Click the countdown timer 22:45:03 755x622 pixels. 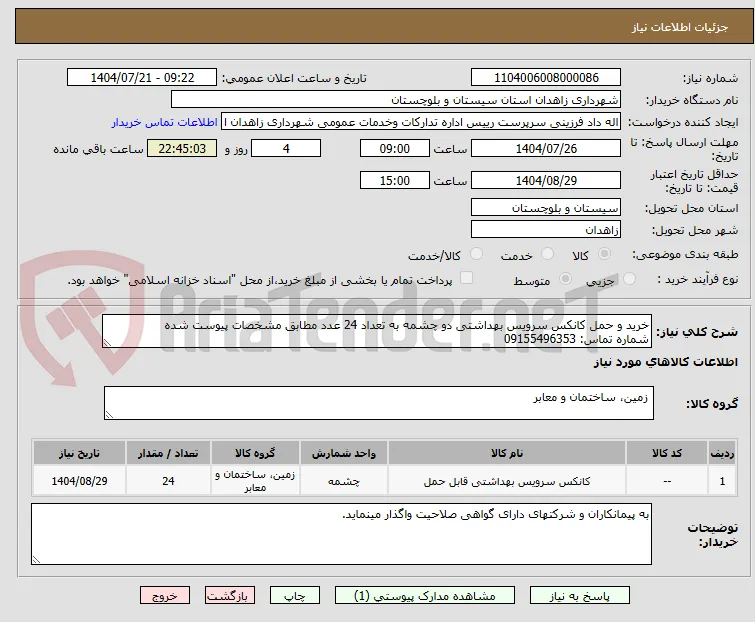(x=182, y=148)
